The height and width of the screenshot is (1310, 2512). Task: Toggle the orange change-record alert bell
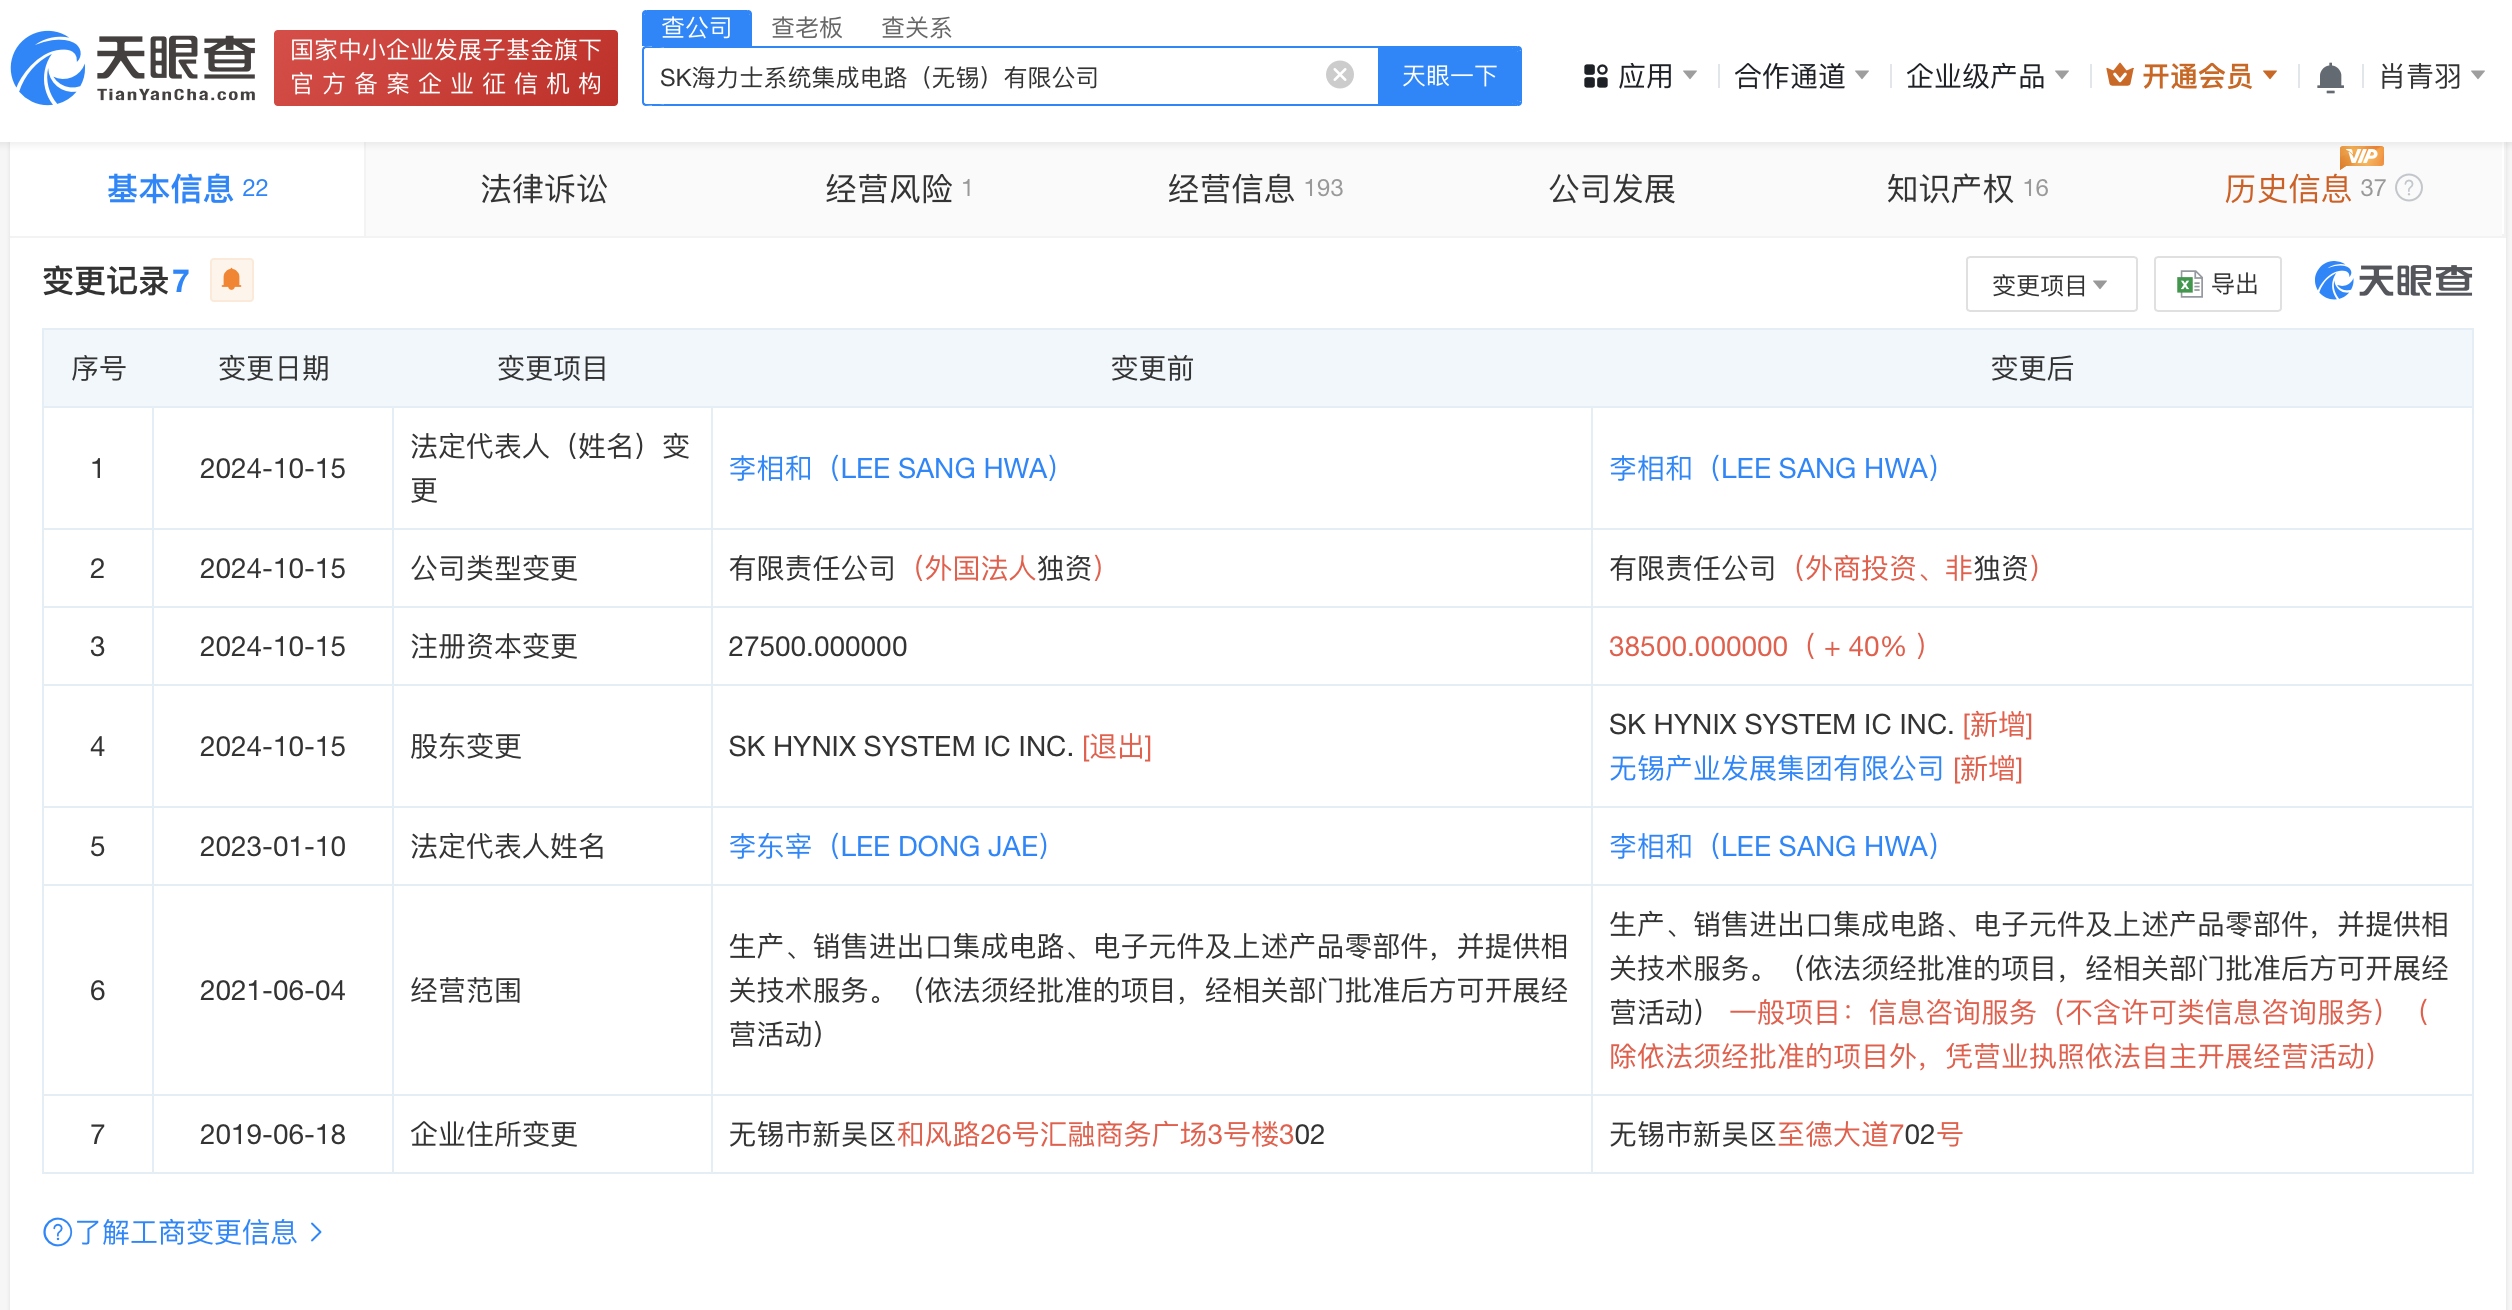232,280
